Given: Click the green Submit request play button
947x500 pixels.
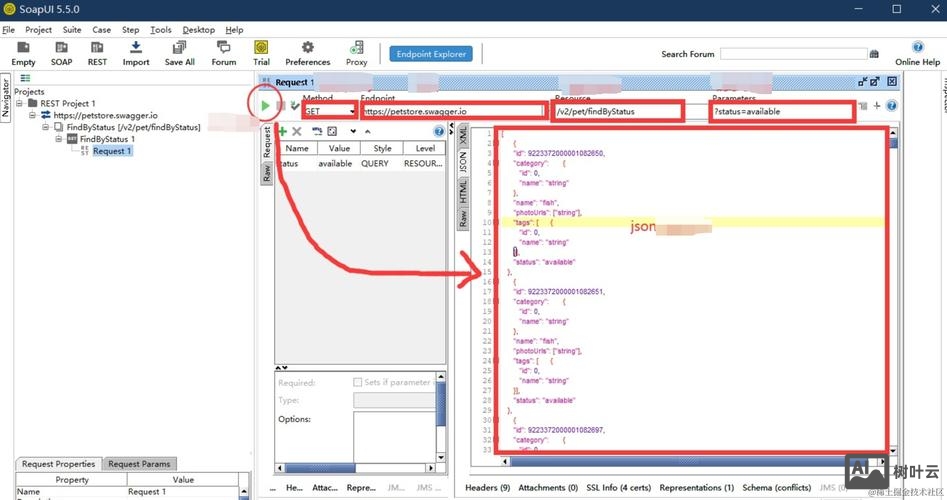Looking at the screenshot, I should [x=264, y=105].
